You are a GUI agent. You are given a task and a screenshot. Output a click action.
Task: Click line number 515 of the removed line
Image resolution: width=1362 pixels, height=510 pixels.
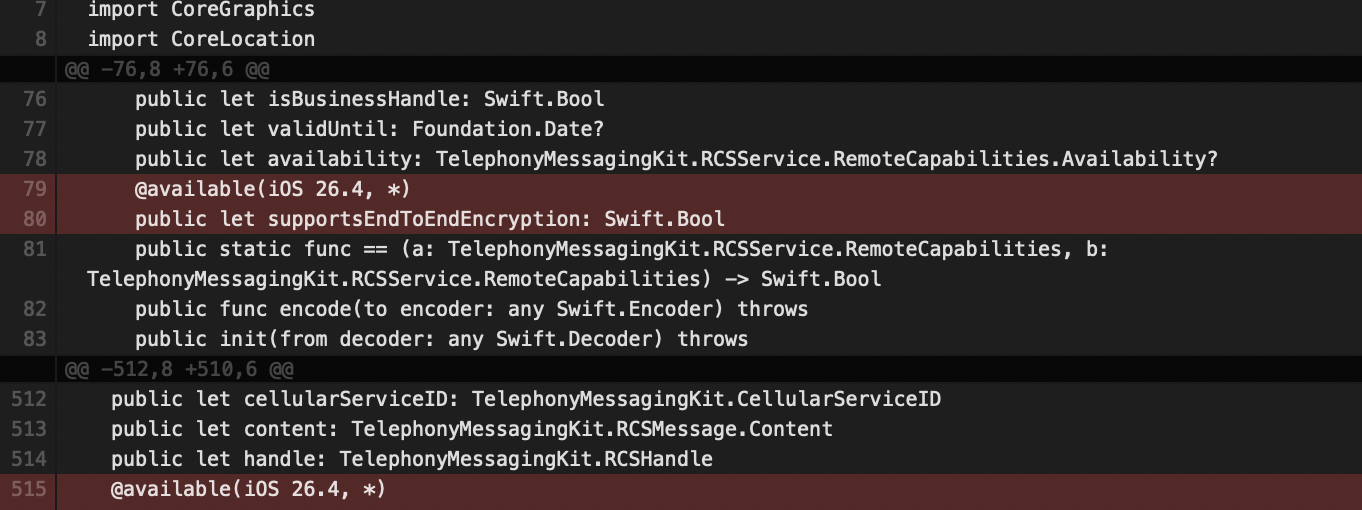[29, 490]
